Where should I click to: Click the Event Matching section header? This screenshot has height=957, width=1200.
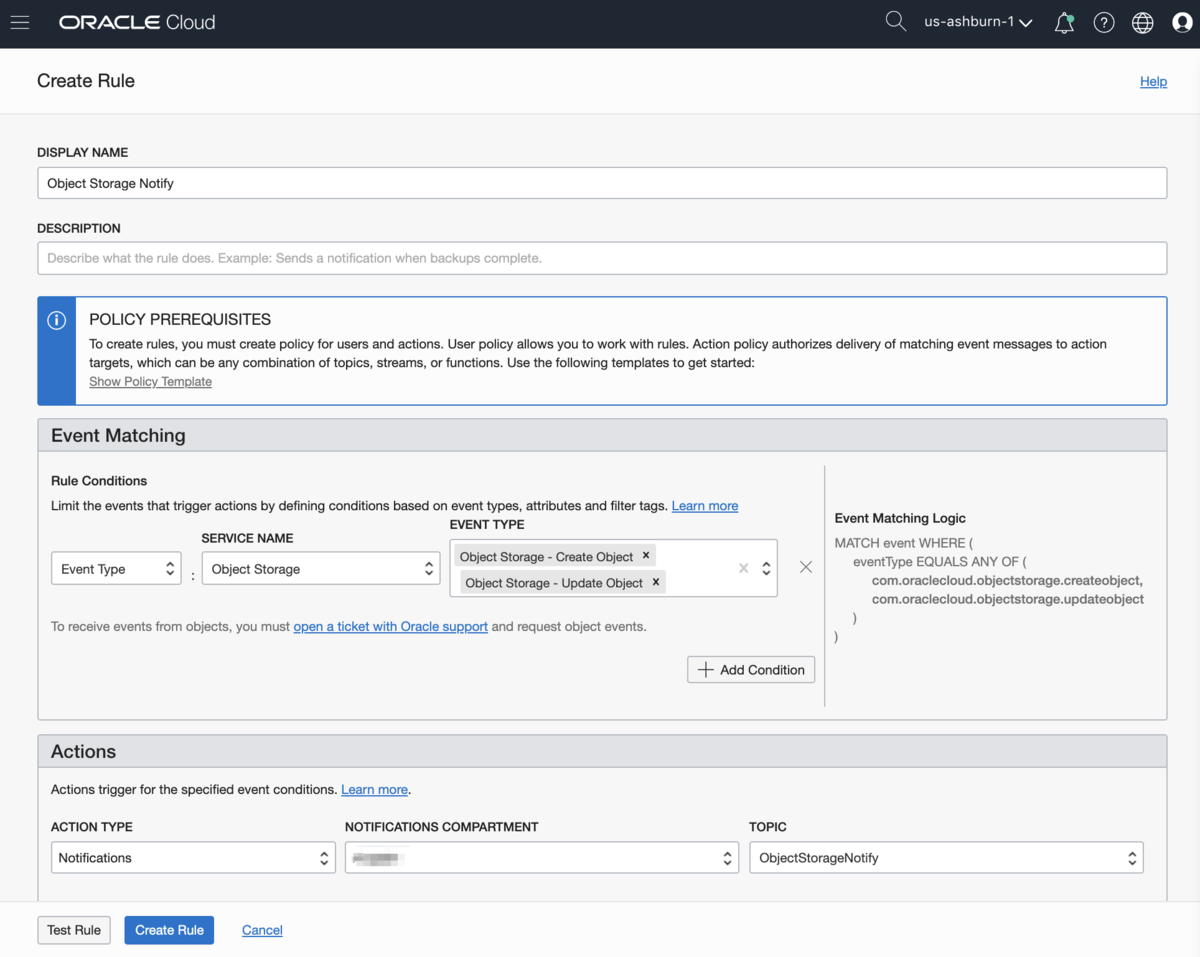602,435
